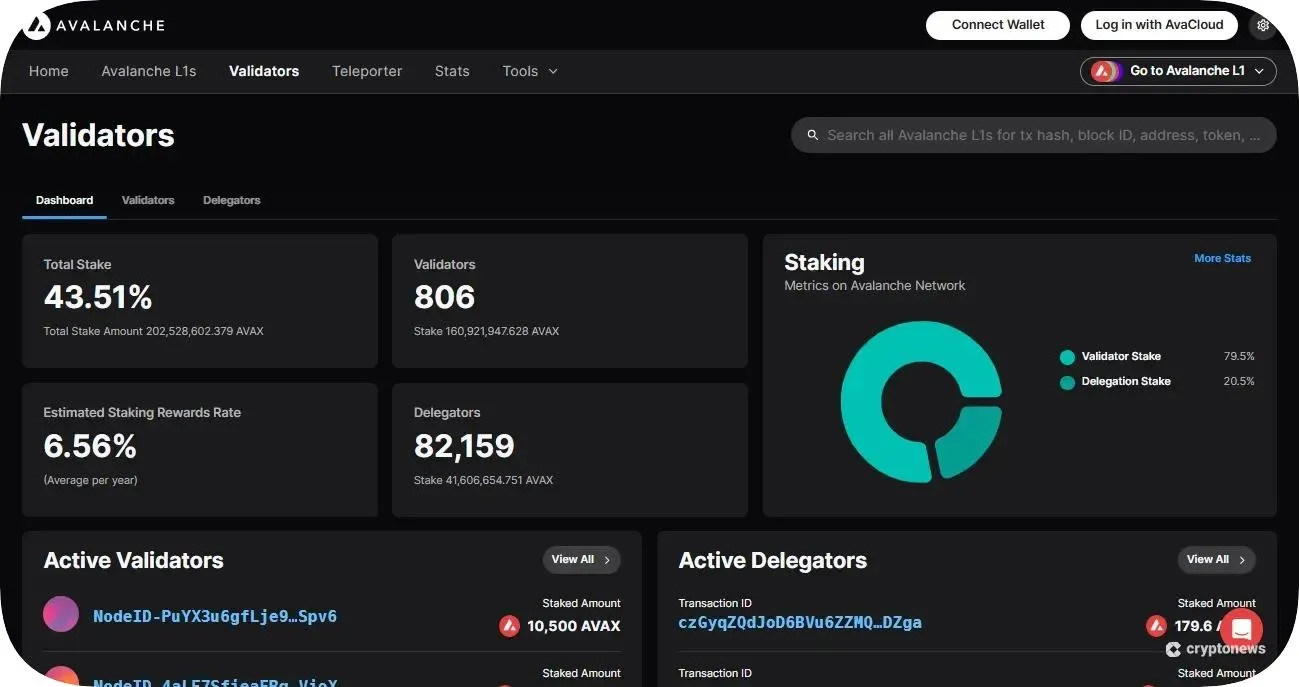The width and height of the screenshot is (1299, 687).
Task: Click avatar for NodeID-PuYX3u6gfLje9…Spv6
Action: tap(61, 614)
